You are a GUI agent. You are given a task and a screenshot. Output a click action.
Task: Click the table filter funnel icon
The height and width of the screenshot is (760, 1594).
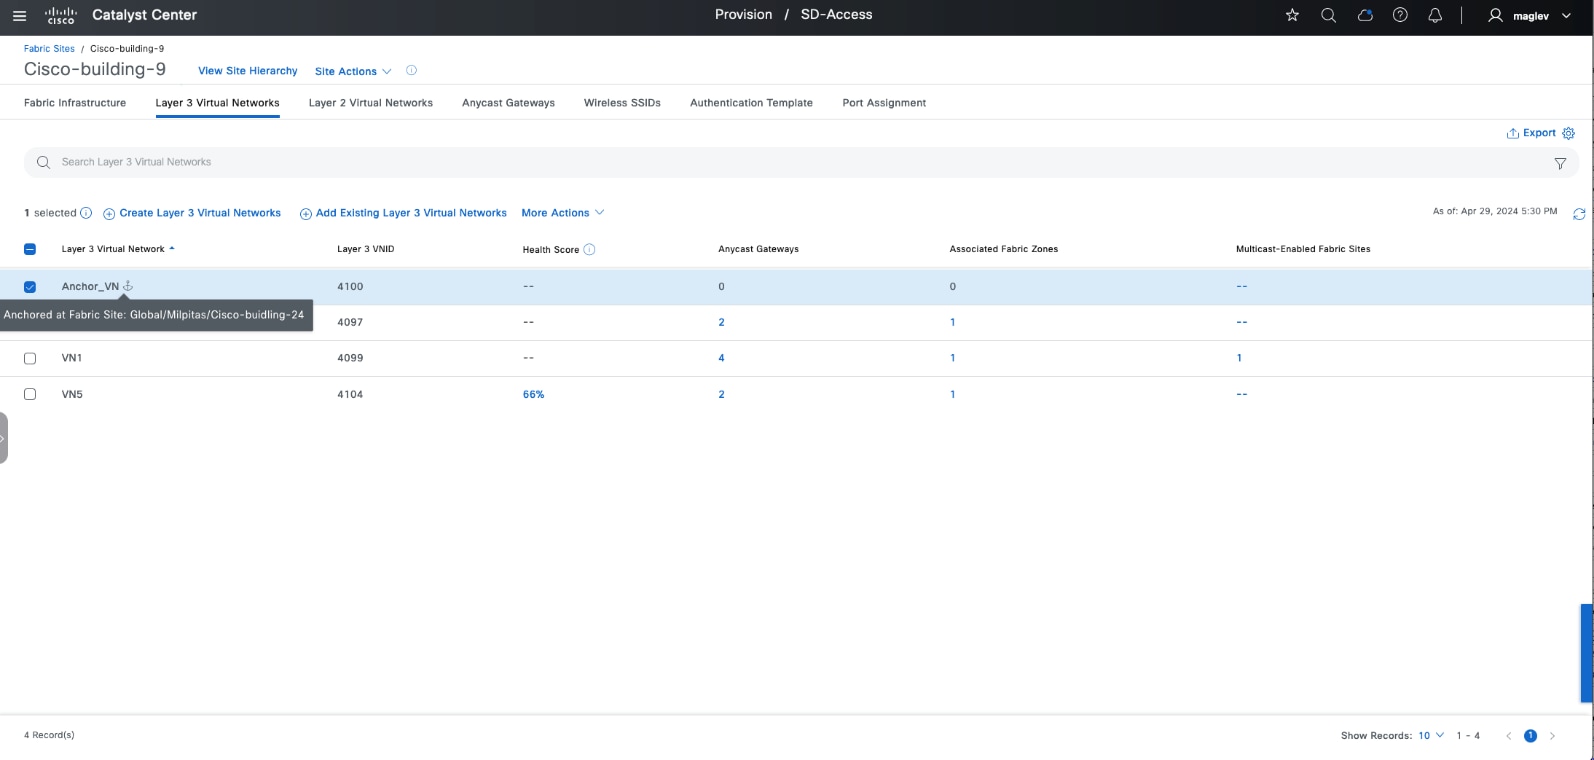click(x=1560, y=163)
